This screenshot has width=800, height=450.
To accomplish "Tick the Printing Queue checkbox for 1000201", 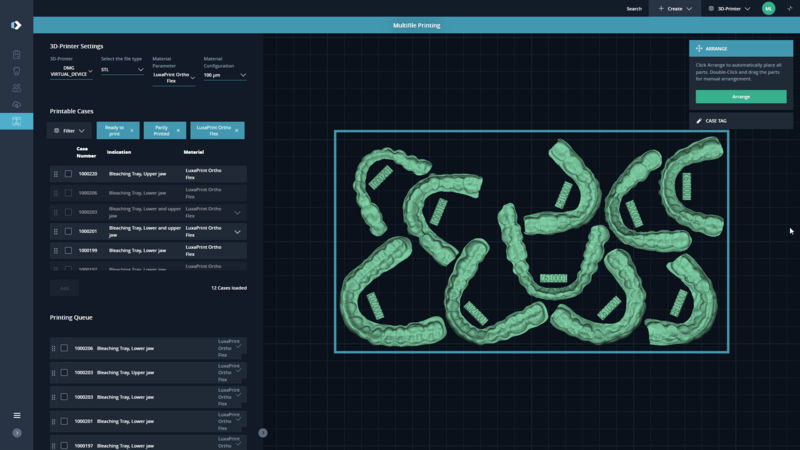I will [64, 421].
